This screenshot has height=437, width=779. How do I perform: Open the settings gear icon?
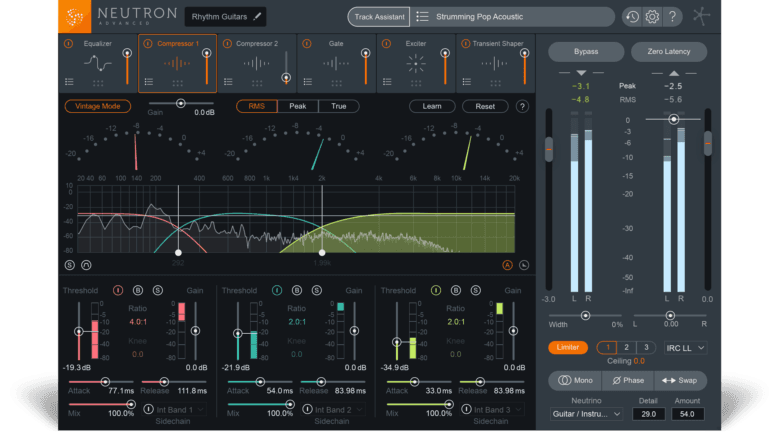pyautogui.click(x=652, y=17)
